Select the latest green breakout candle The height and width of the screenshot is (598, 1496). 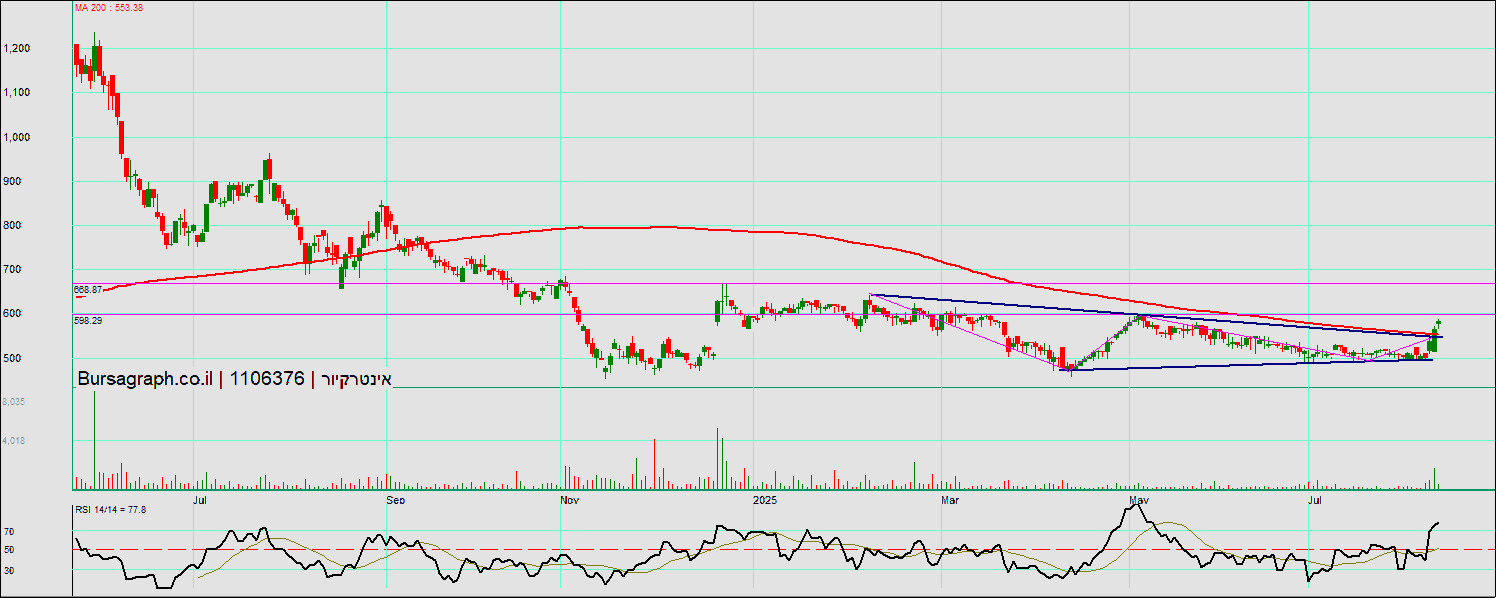pyautogui.click(x=1437, y=330)
